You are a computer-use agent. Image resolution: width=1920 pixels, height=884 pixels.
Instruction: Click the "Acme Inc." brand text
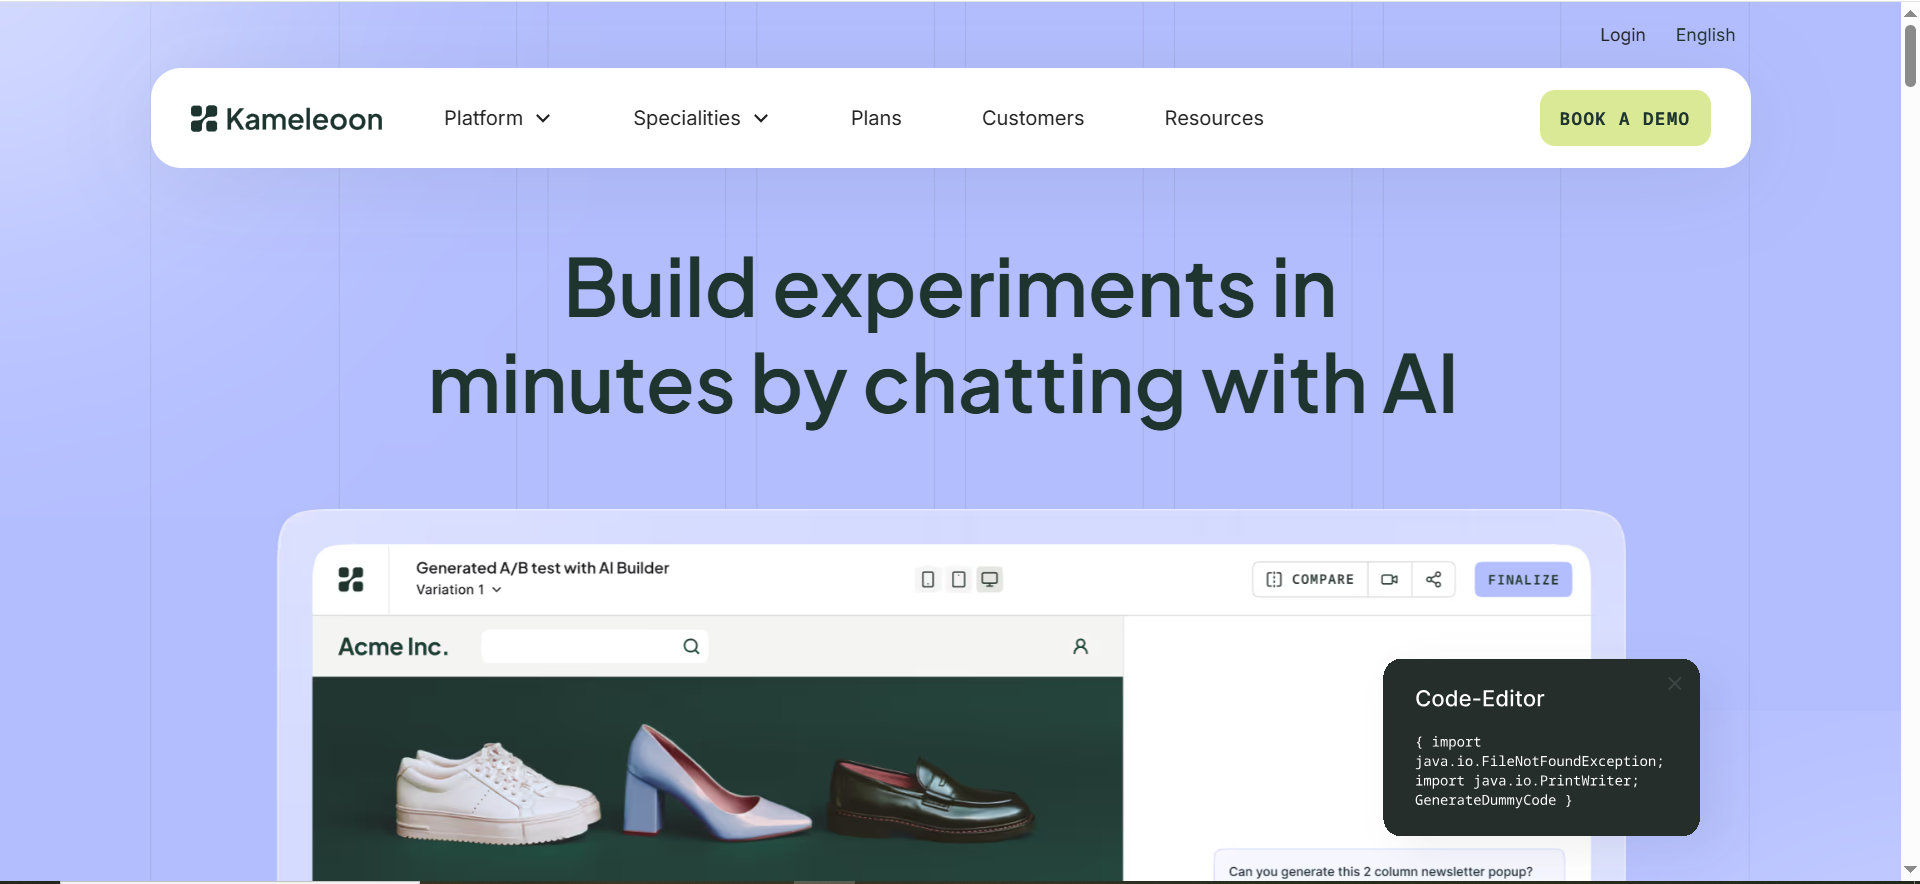pyautogui.click(x=393, y=647)
